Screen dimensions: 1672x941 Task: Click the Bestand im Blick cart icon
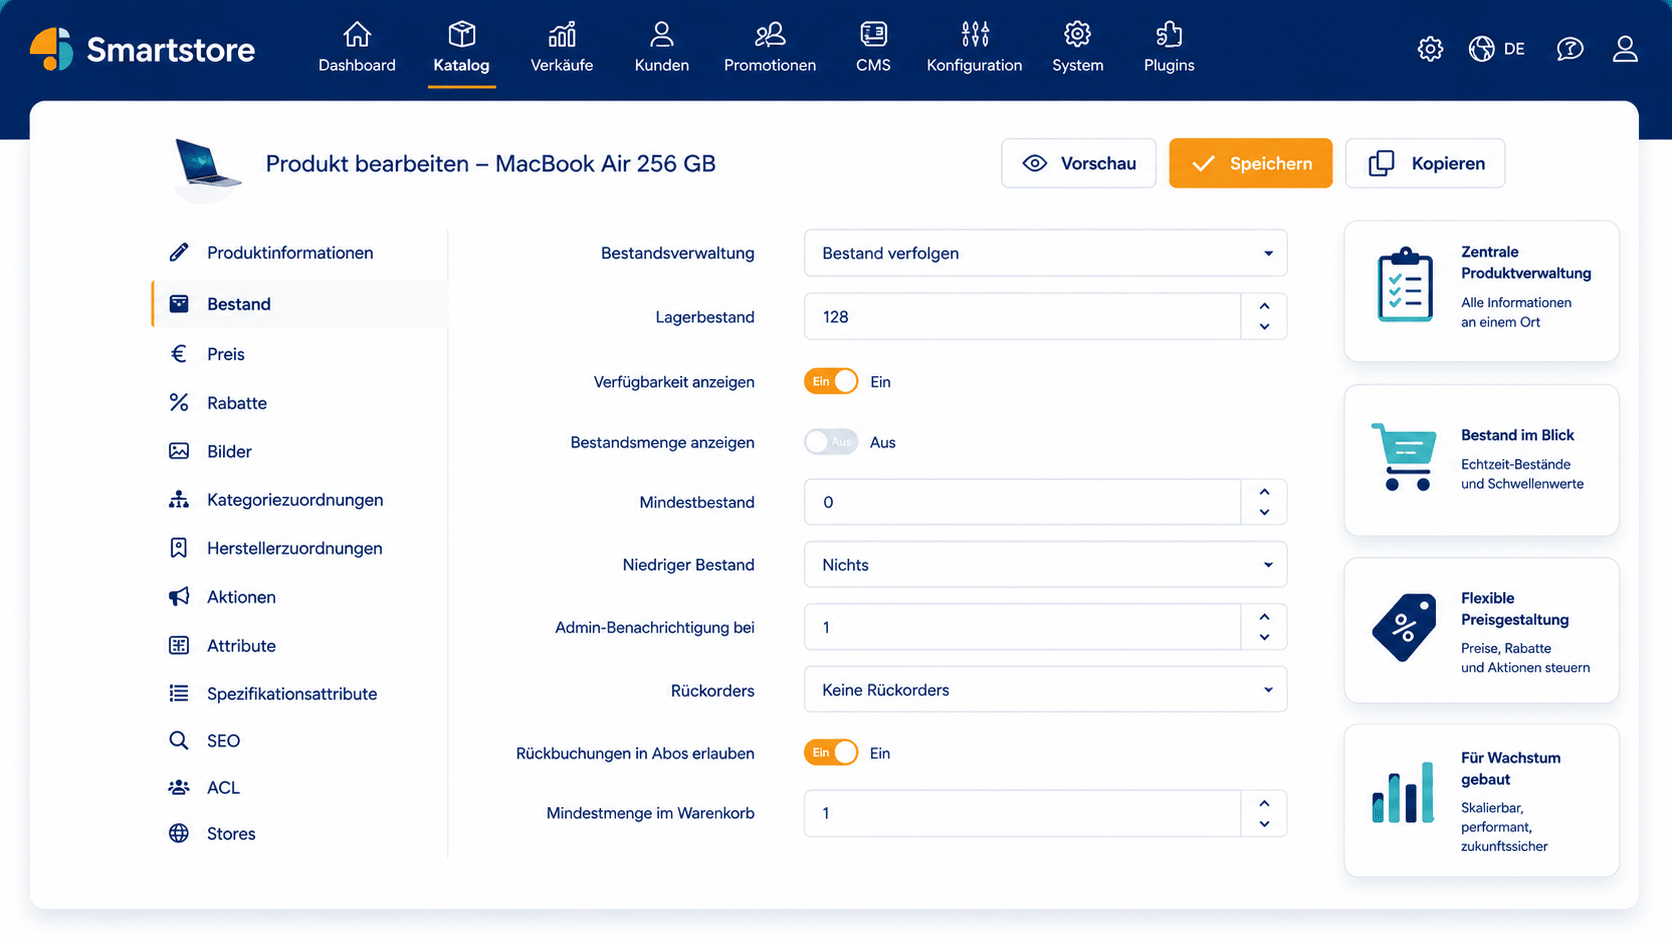tap(1404, 457)
